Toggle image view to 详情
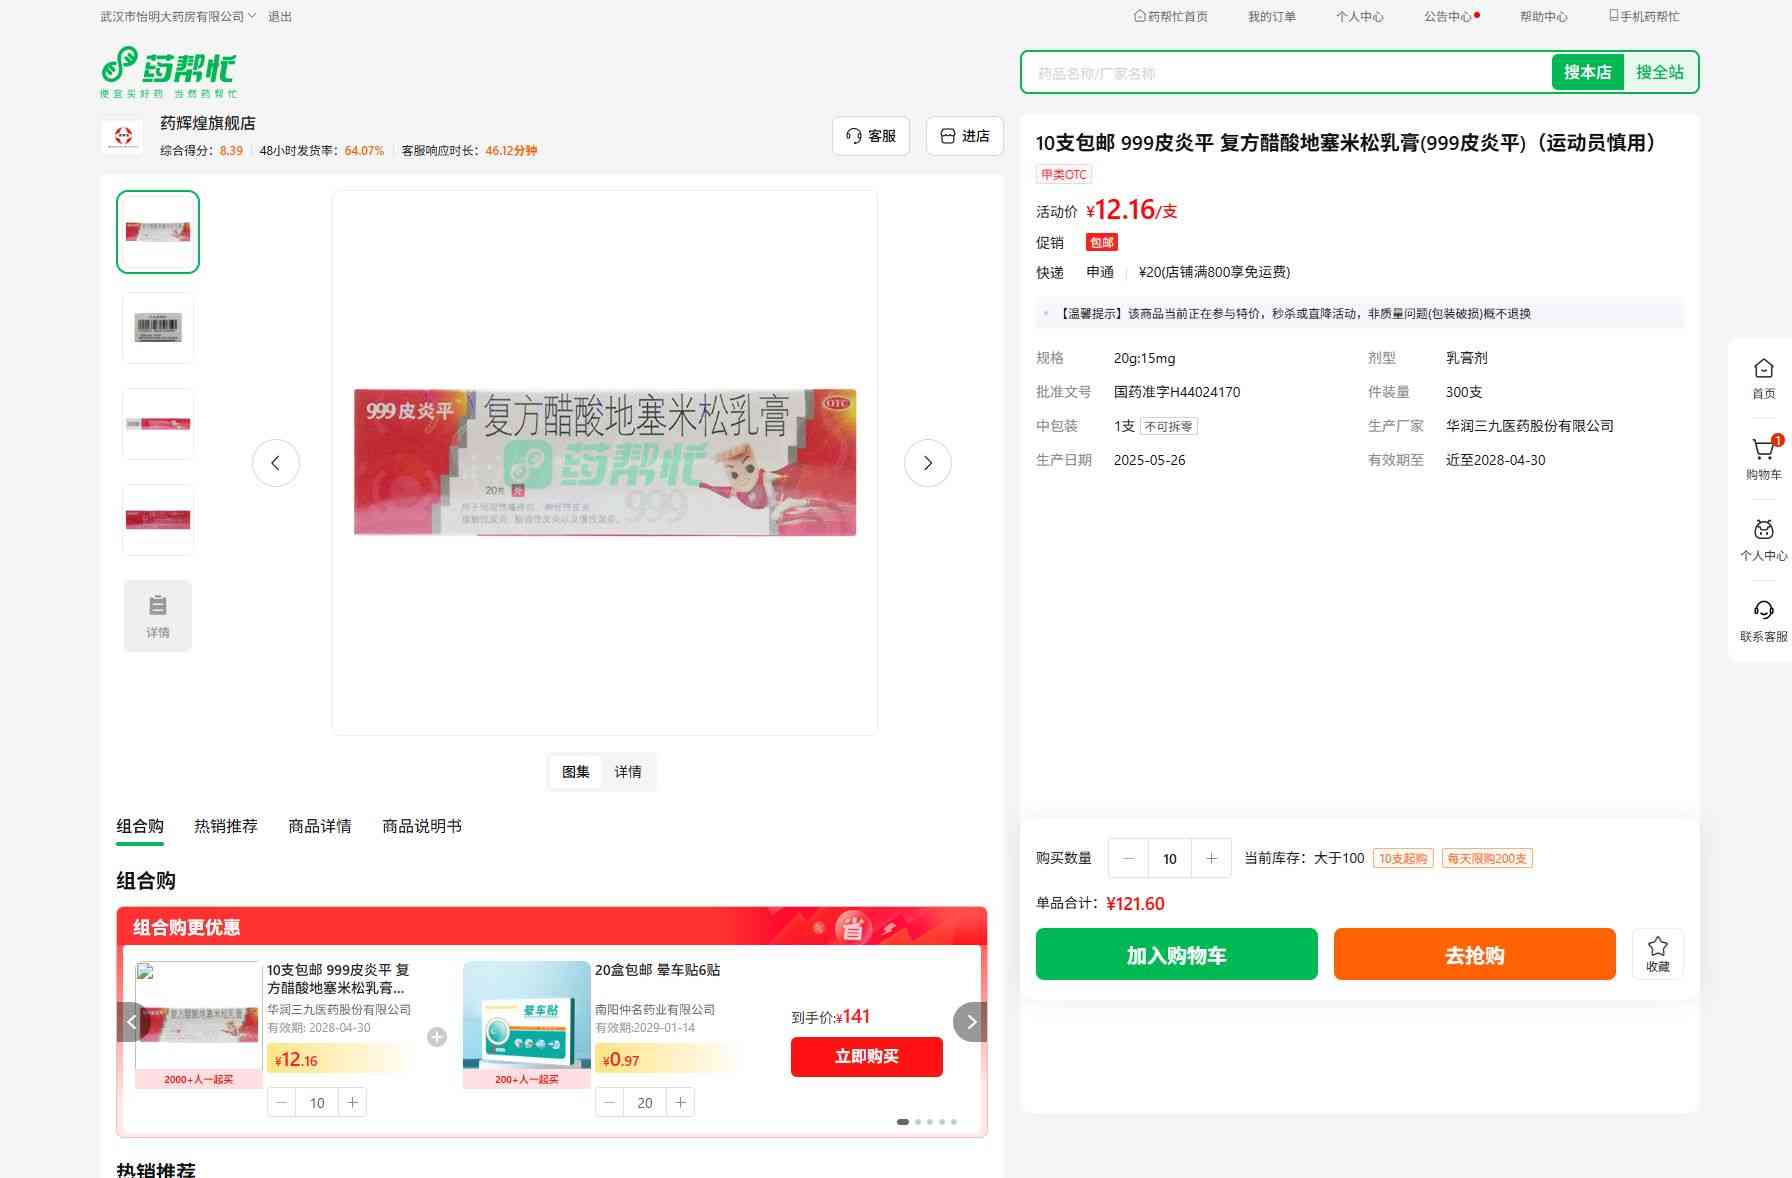Screen dimensions: 1792x1178 click(x=627, y=772)
